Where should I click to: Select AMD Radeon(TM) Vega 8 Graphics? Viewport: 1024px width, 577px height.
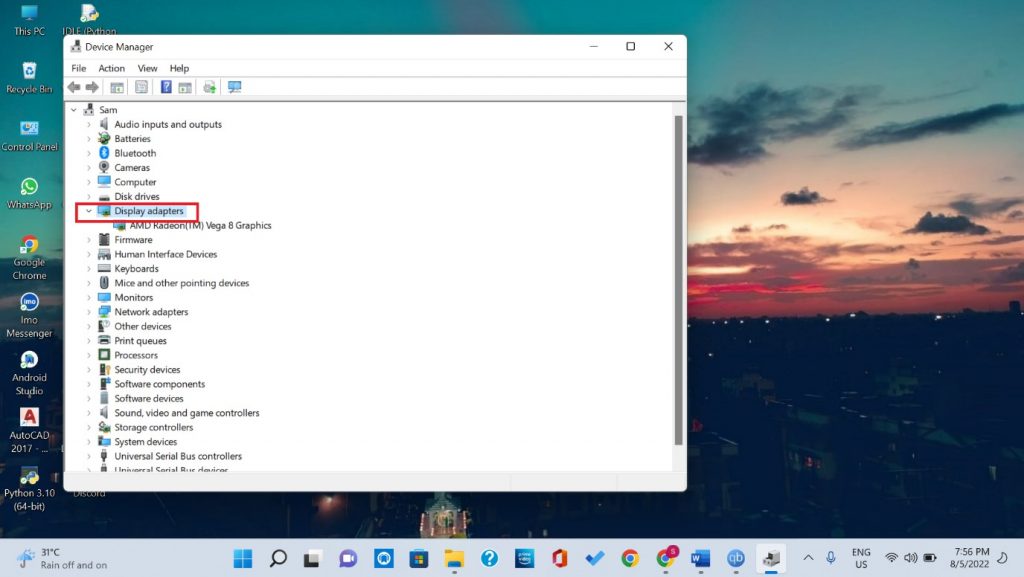(198, 225)
